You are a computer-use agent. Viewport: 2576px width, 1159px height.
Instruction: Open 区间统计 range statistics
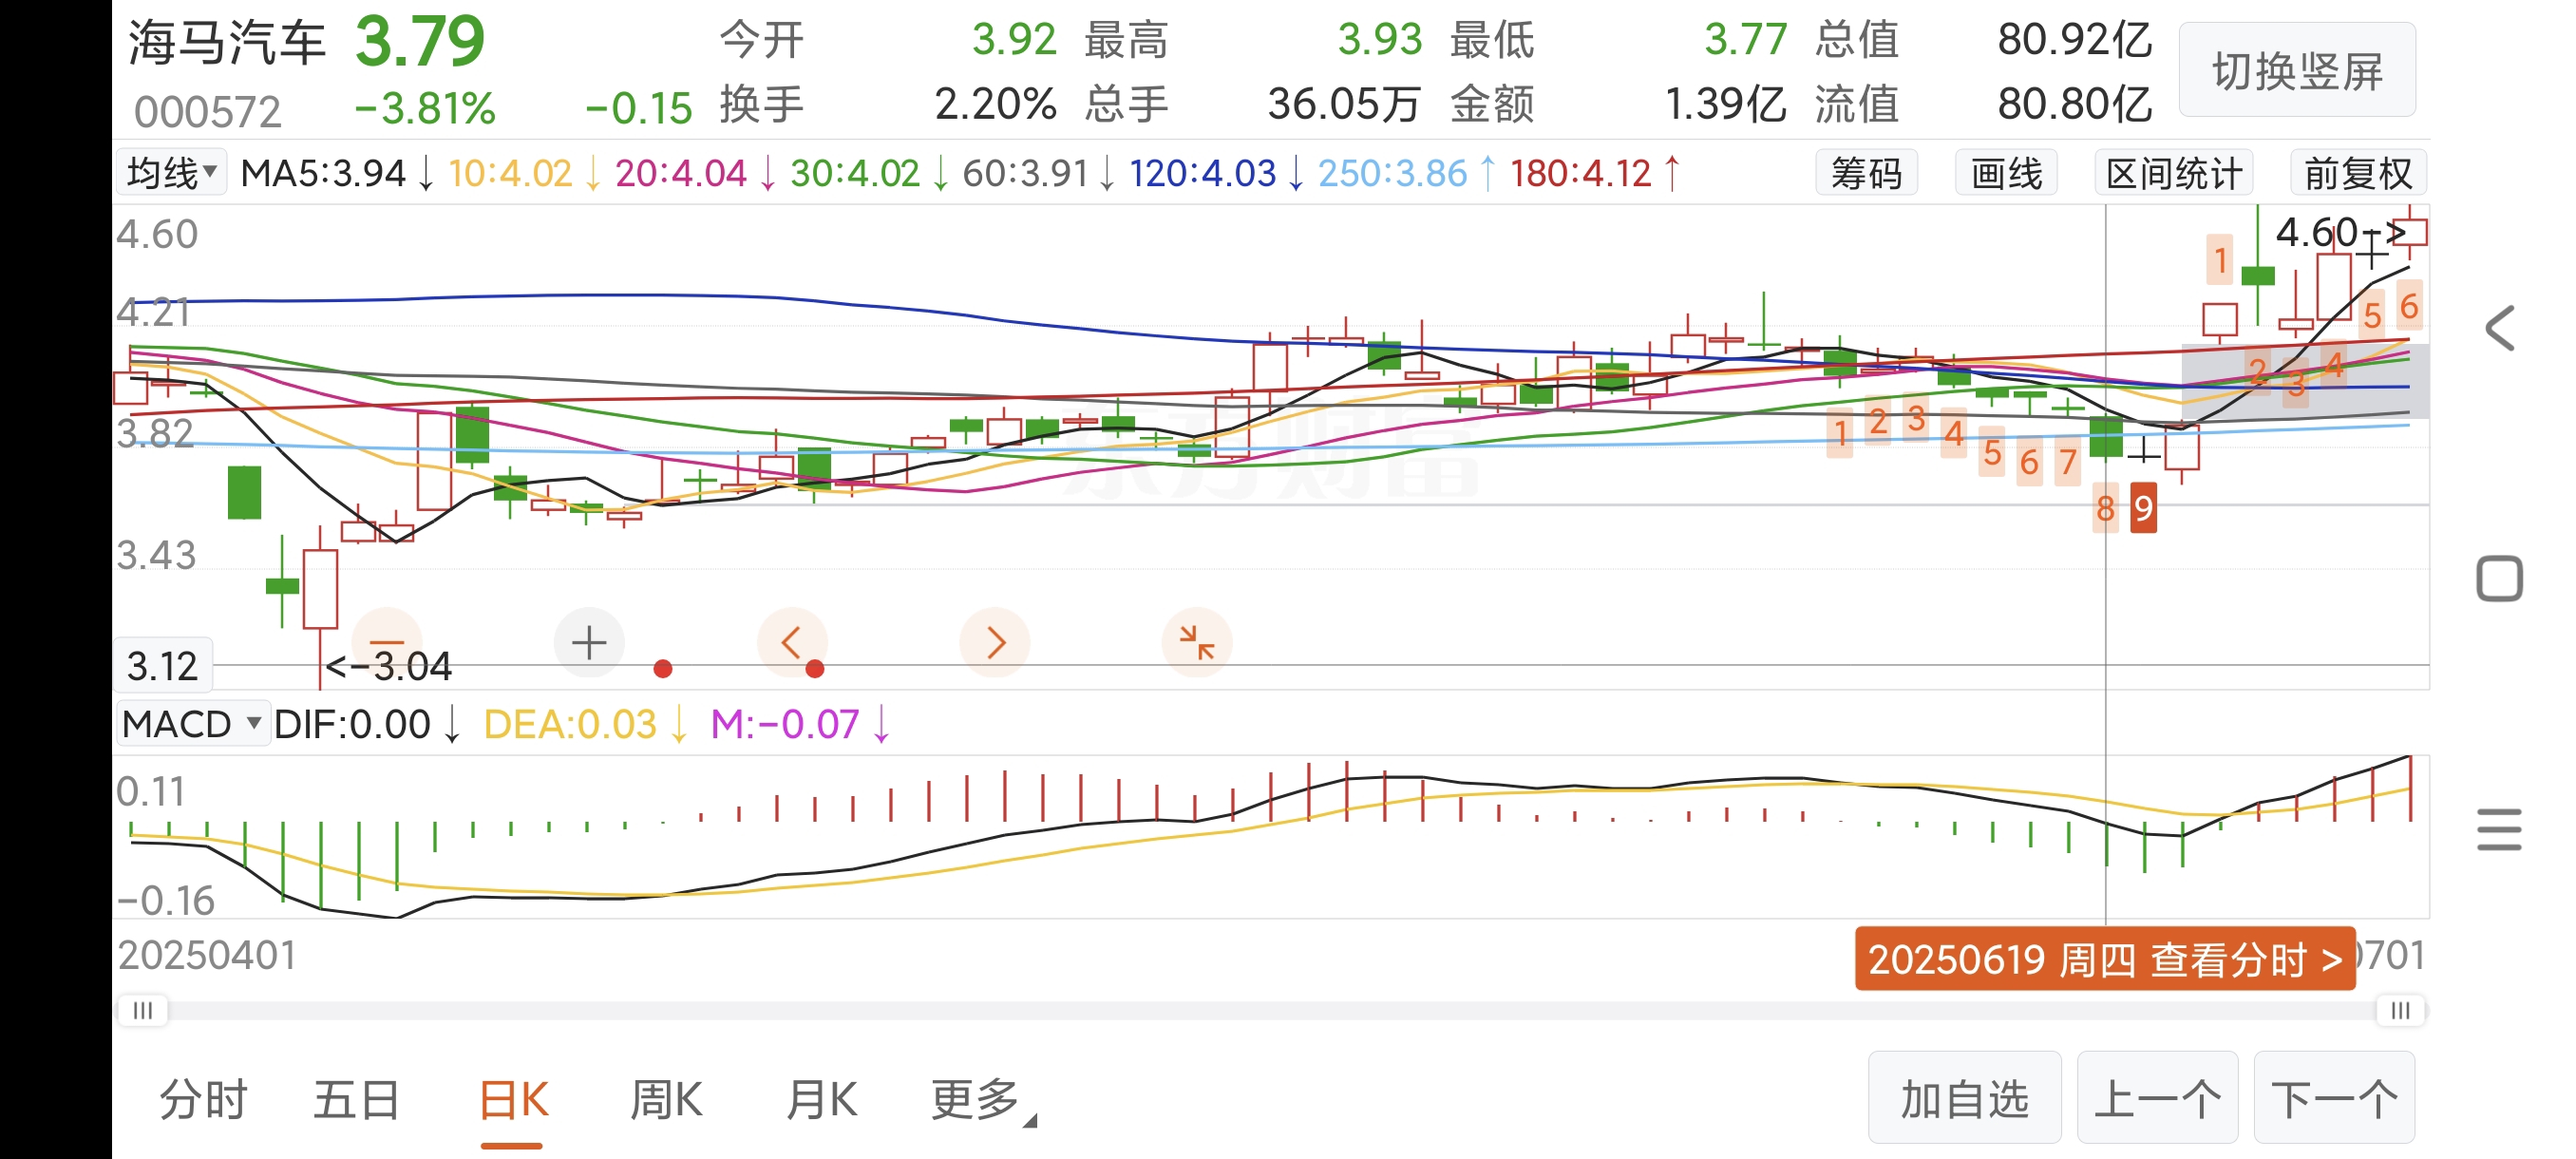[x=2174, y=173]
